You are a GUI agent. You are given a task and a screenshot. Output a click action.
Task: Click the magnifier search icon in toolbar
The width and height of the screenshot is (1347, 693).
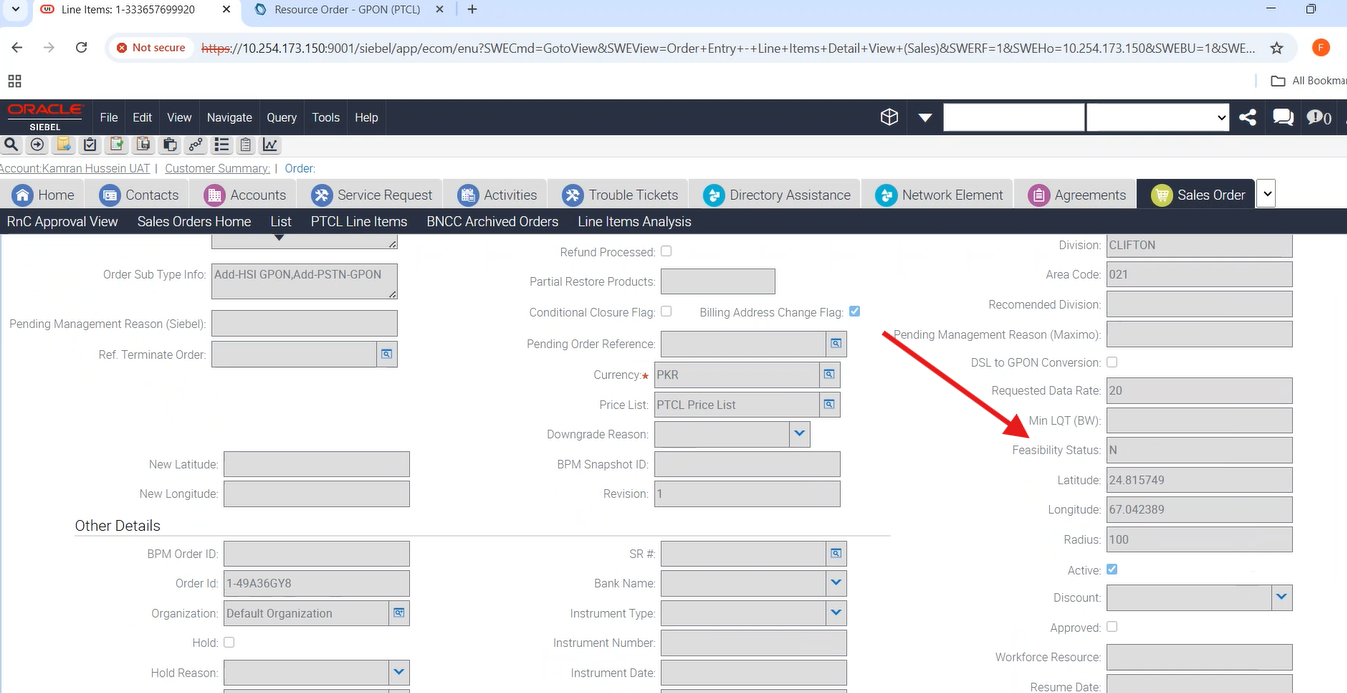[12, 145]
